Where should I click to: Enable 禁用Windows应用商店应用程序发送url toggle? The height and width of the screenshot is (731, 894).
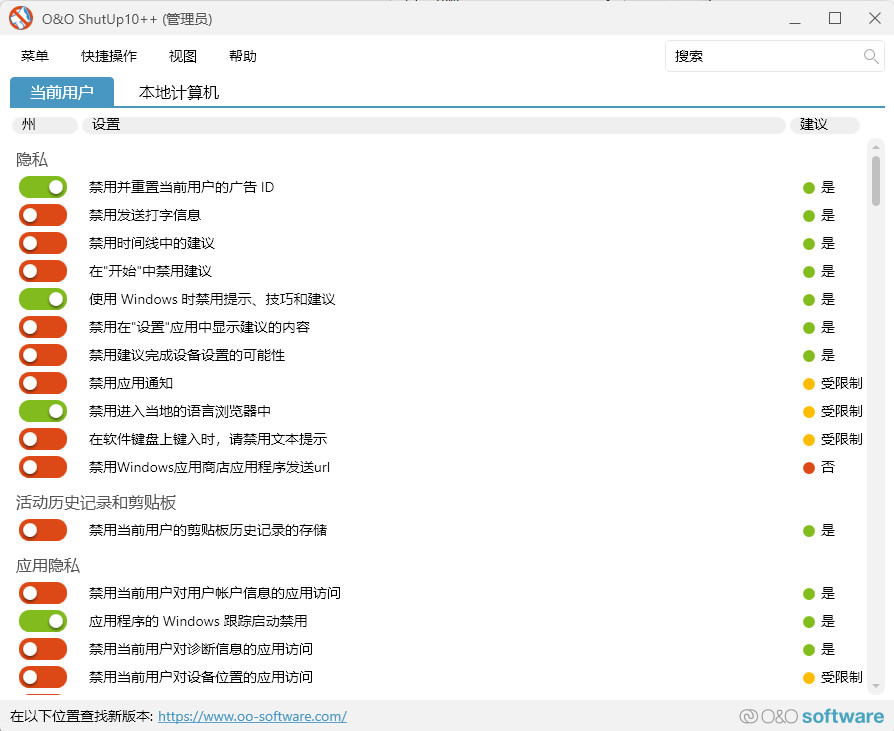(x=43, y=467)
